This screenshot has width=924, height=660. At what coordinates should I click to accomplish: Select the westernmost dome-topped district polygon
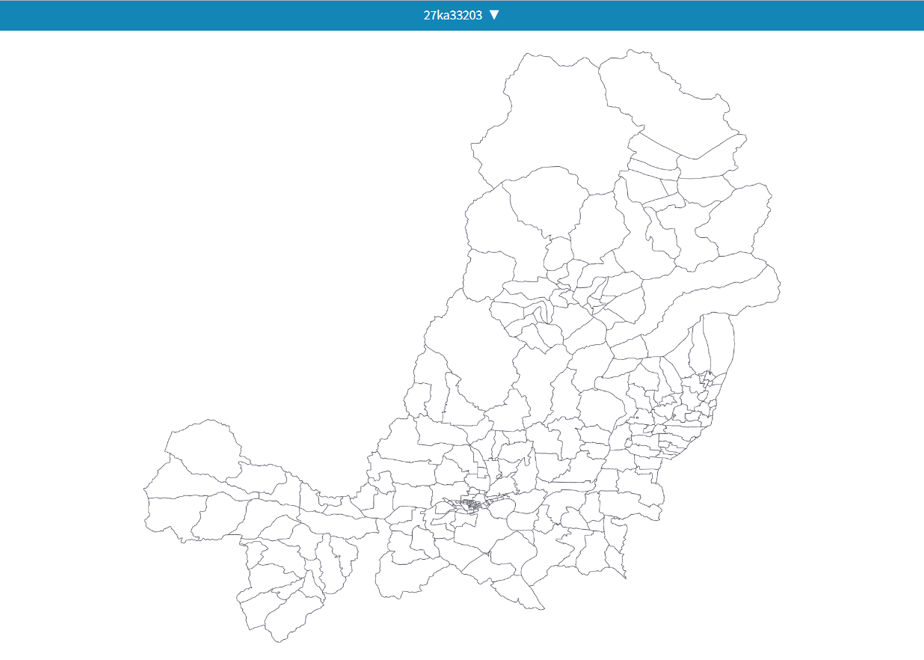tap(203, 448)
